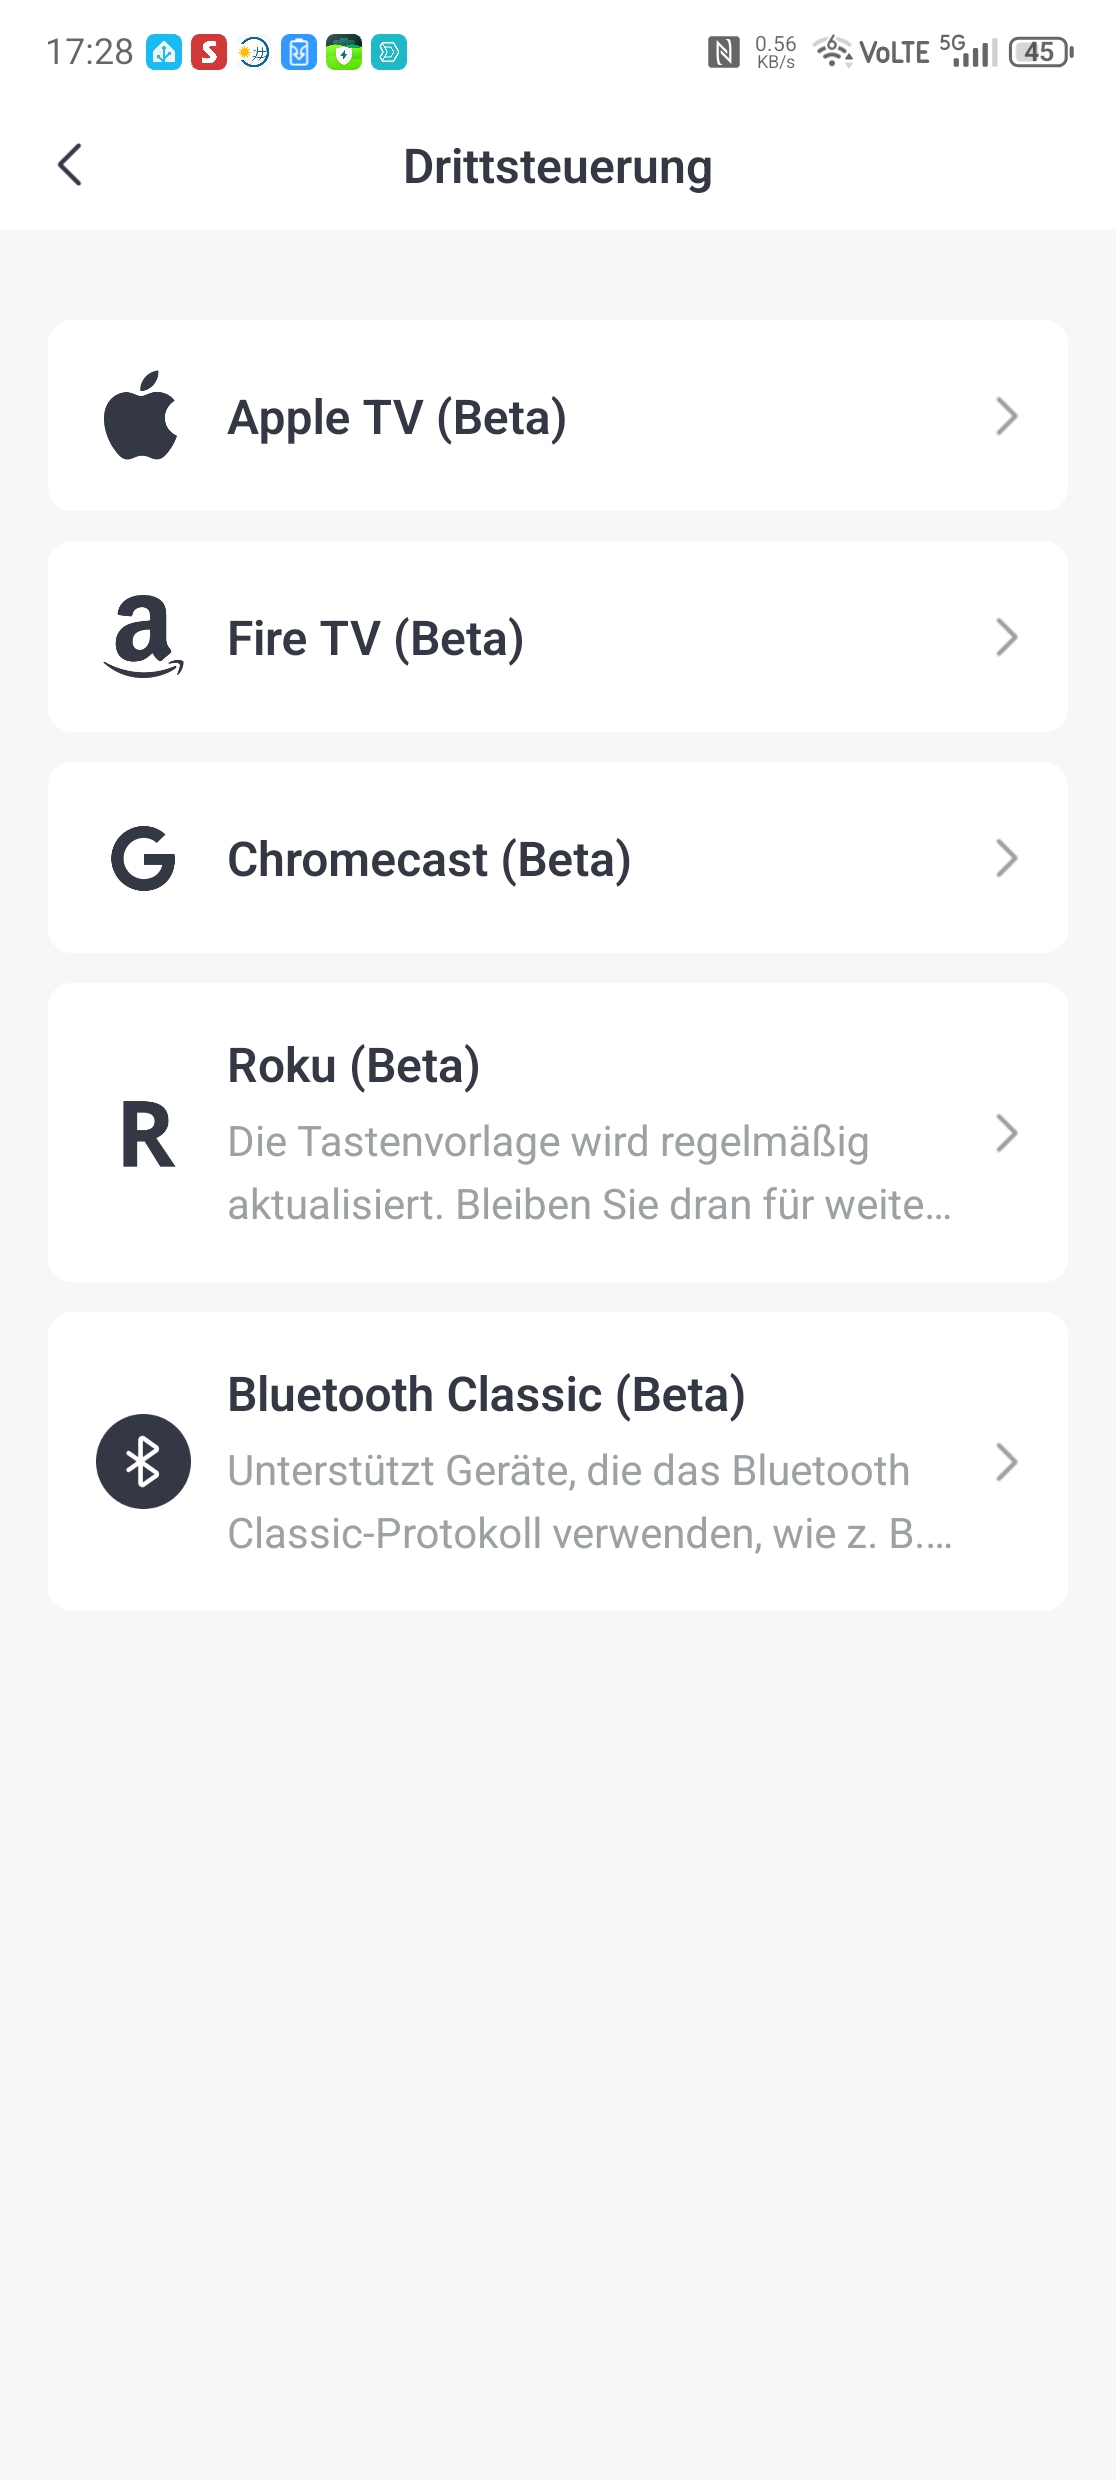This screenshot has width=1116, height=2480.
Task: Expand Bluetooth Classic chevron arrow
Action: coord(1006,1462)
